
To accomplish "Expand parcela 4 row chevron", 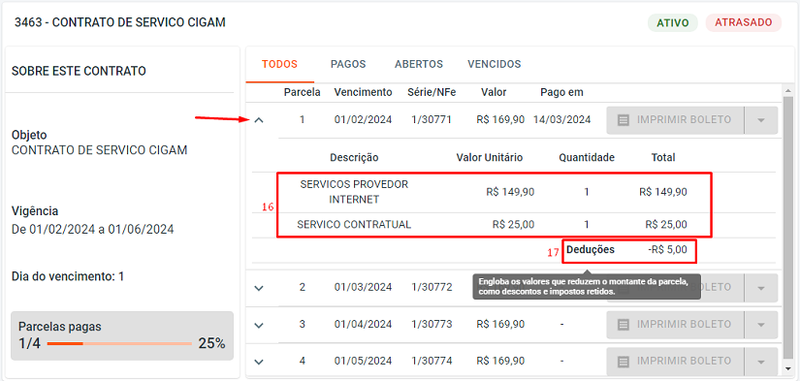I will click(x=259, y=362).
